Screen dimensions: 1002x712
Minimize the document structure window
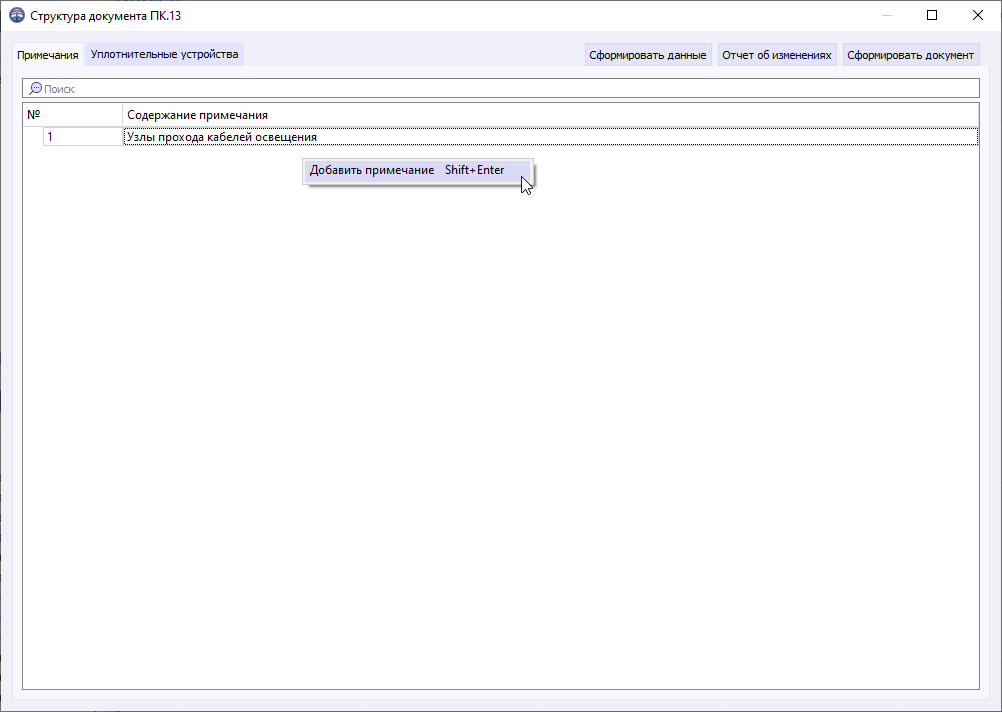(886, 15)
